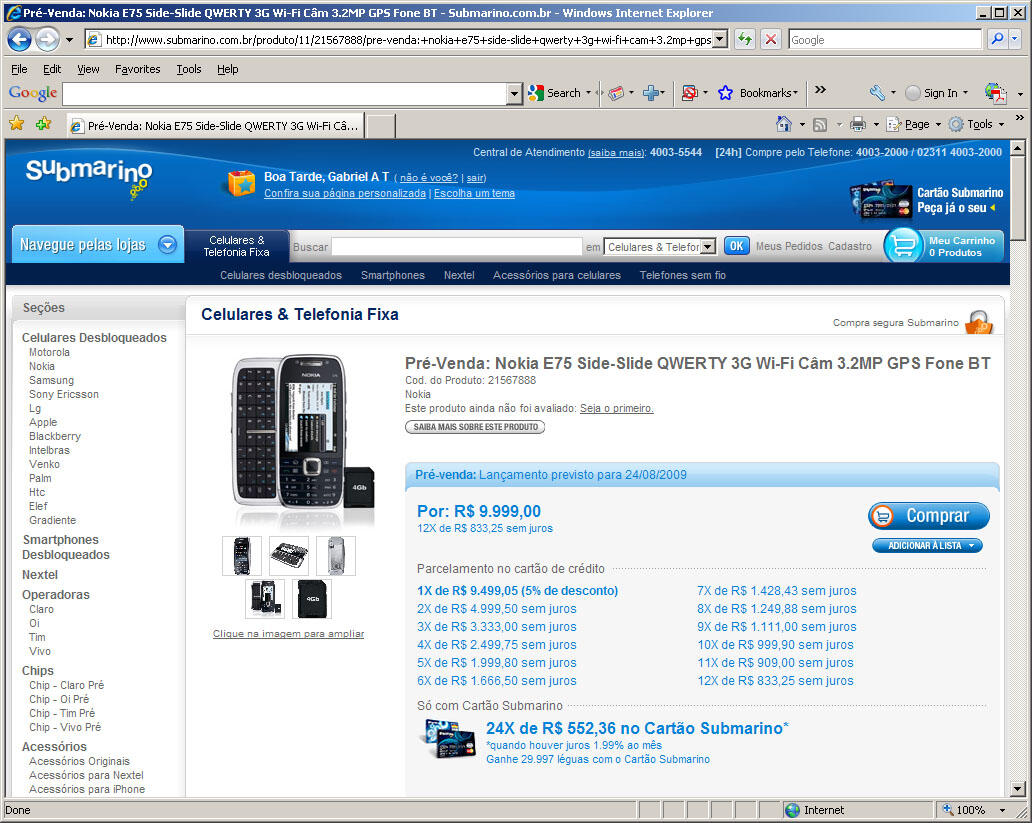Click the Blackberry link in sidebar

coord(55,436)
